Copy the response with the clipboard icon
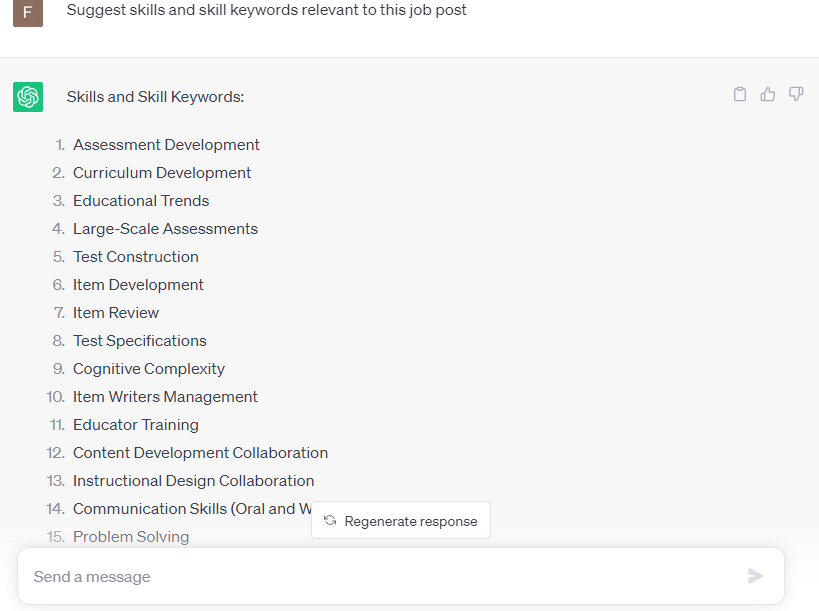This screenshot has height=611, width=819. click(x=740, y=95)
